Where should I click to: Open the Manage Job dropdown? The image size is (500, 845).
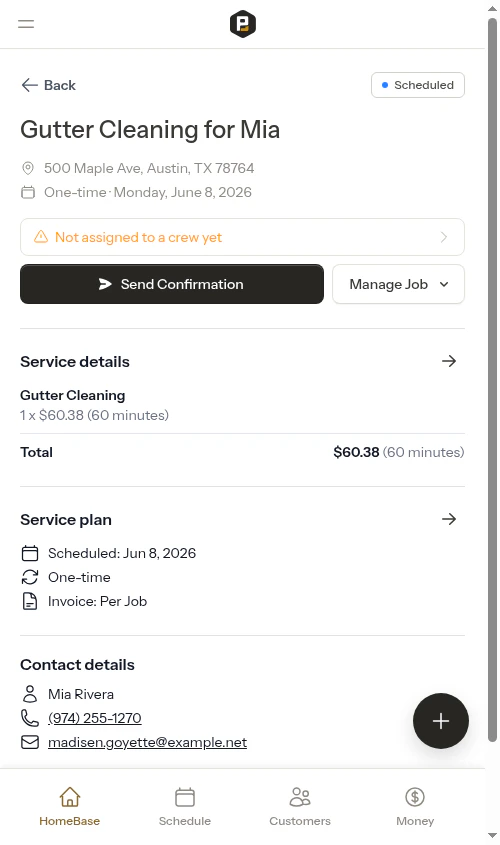(398, 284)
